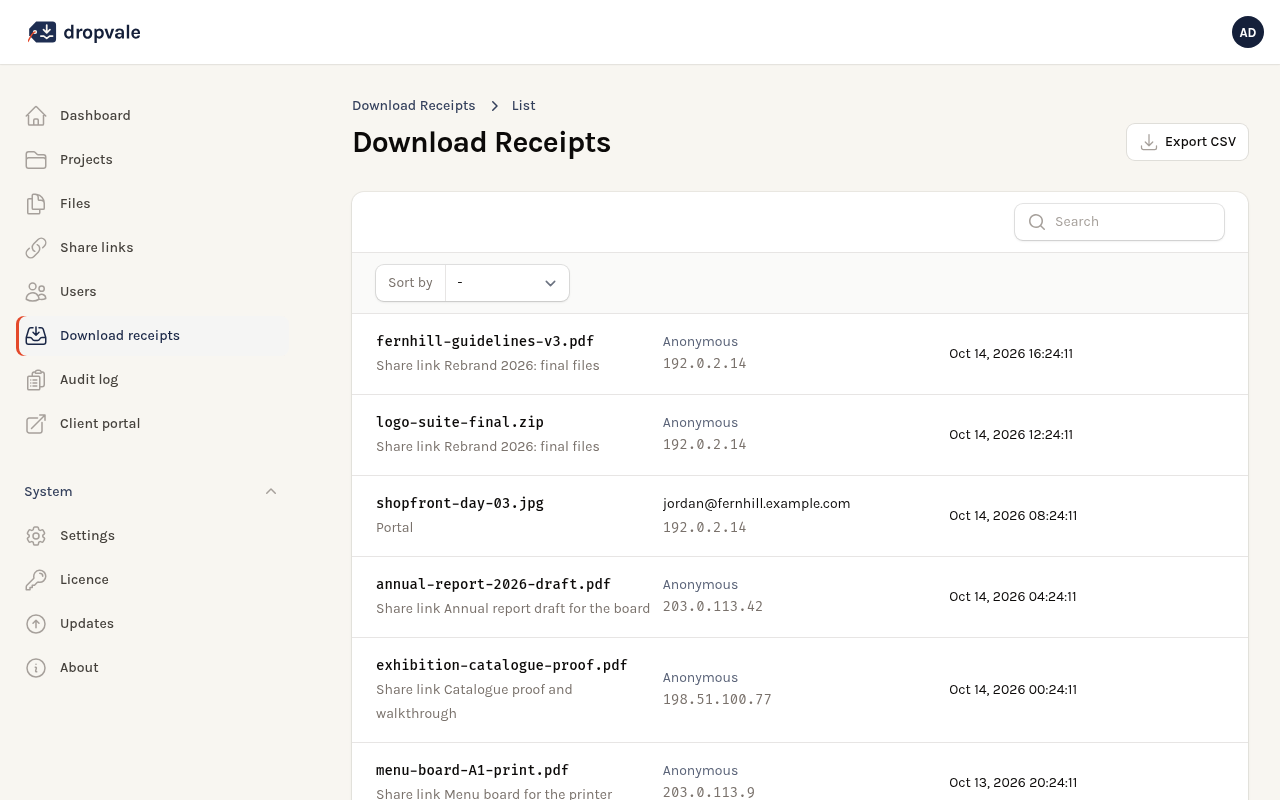Select exhibition-catalogue-proof.pdf row
Screen dimensions: 1280x800
click(x=800, y=690)
